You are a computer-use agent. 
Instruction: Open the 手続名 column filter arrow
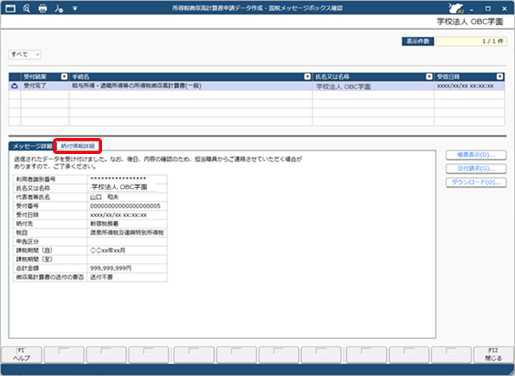[x=307, y=77]
